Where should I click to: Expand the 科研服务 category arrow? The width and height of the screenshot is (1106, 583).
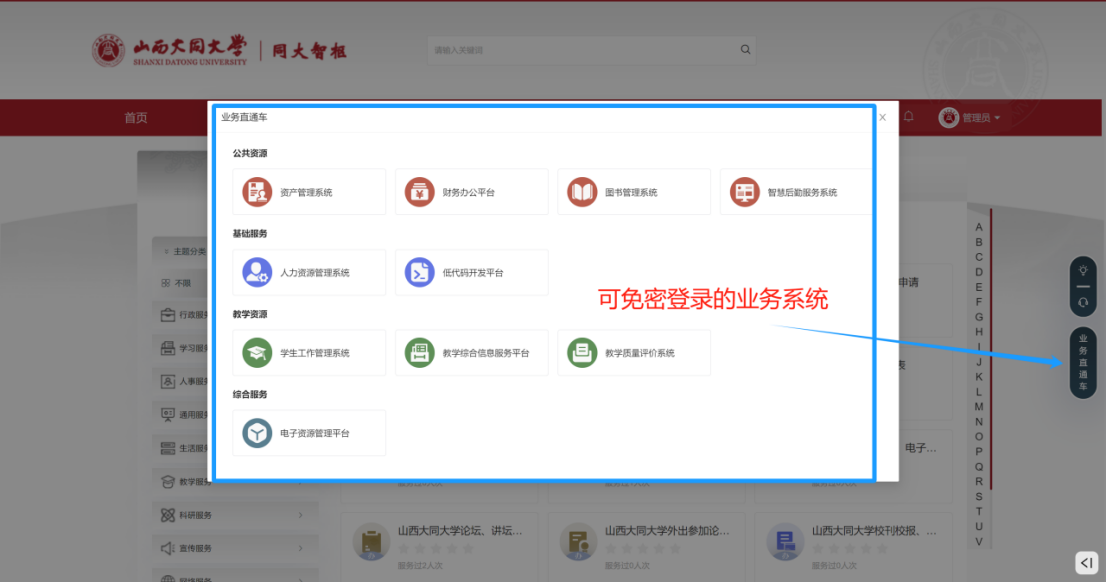click(x=300, y=515)
